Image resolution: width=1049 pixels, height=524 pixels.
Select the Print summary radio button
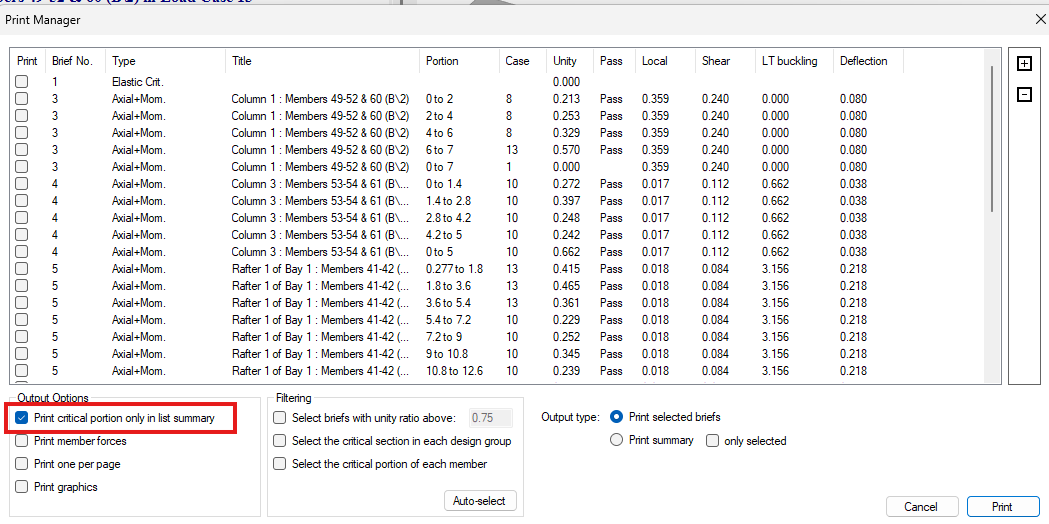(x=617, y=440)
